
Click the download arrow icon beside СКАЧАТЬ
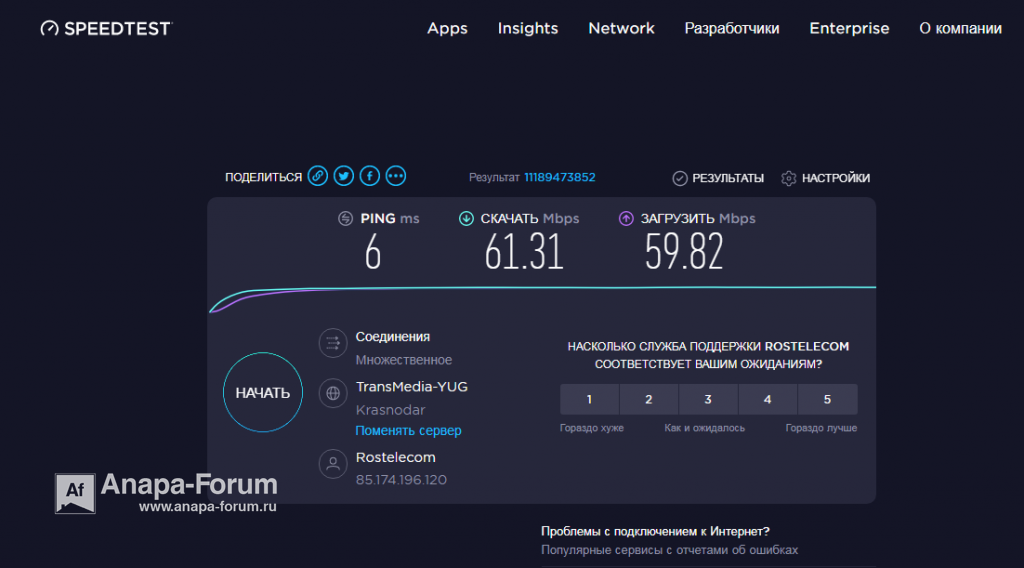point(466,219)
